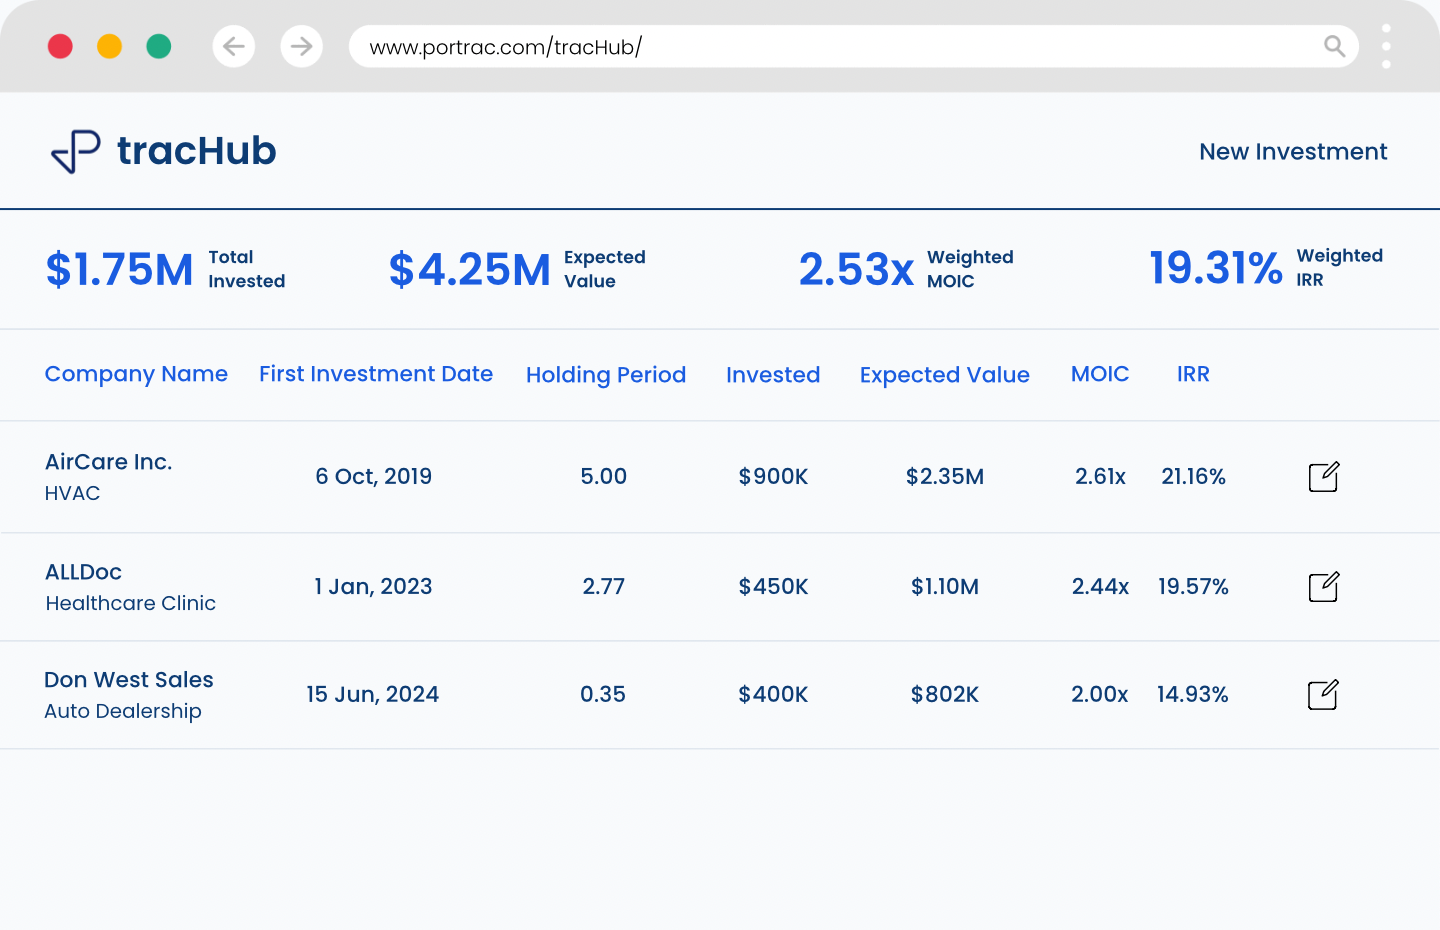Click the 1 Jan, 2023 date cell
Image resolution: width=1440 pixels, height=930 pixels.
tap(374, 587)
